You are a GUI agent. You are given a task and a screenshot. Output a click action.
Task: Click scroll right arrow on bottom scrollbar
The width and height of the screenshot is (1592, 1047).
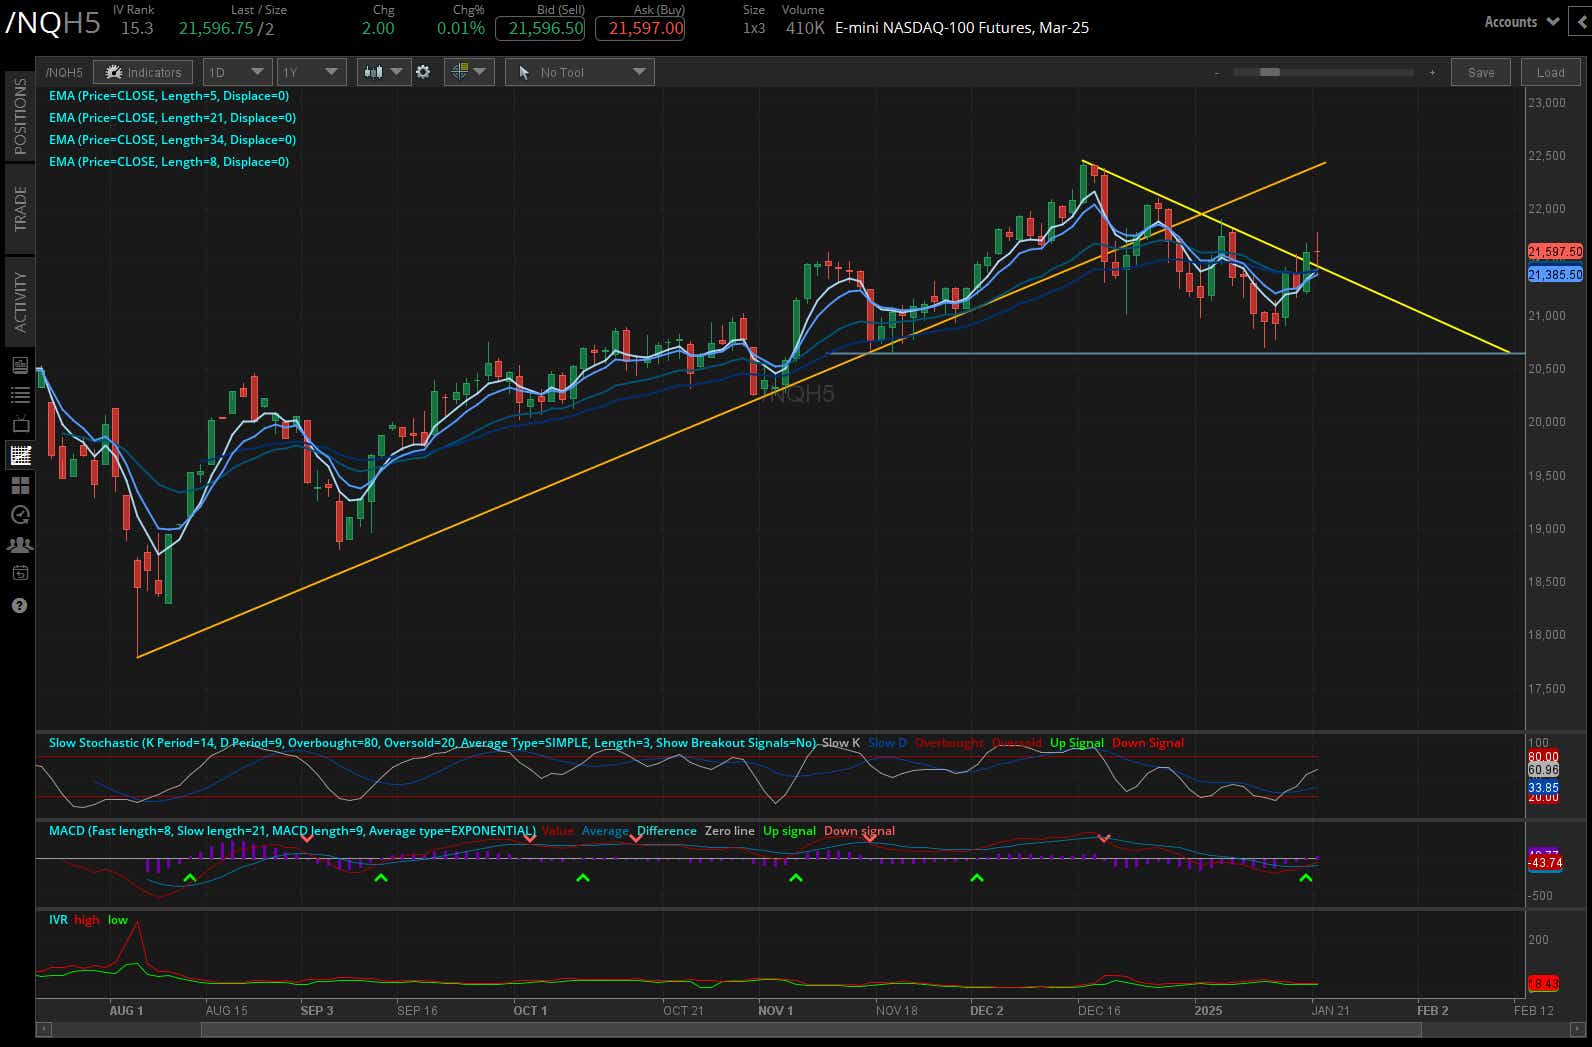1576,1028
